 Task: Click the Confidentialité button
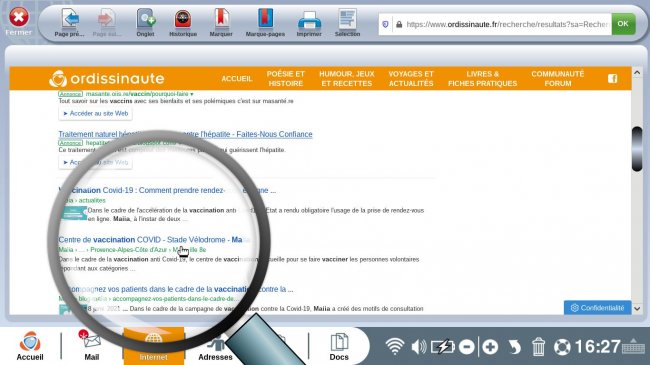tap(597, 308)
